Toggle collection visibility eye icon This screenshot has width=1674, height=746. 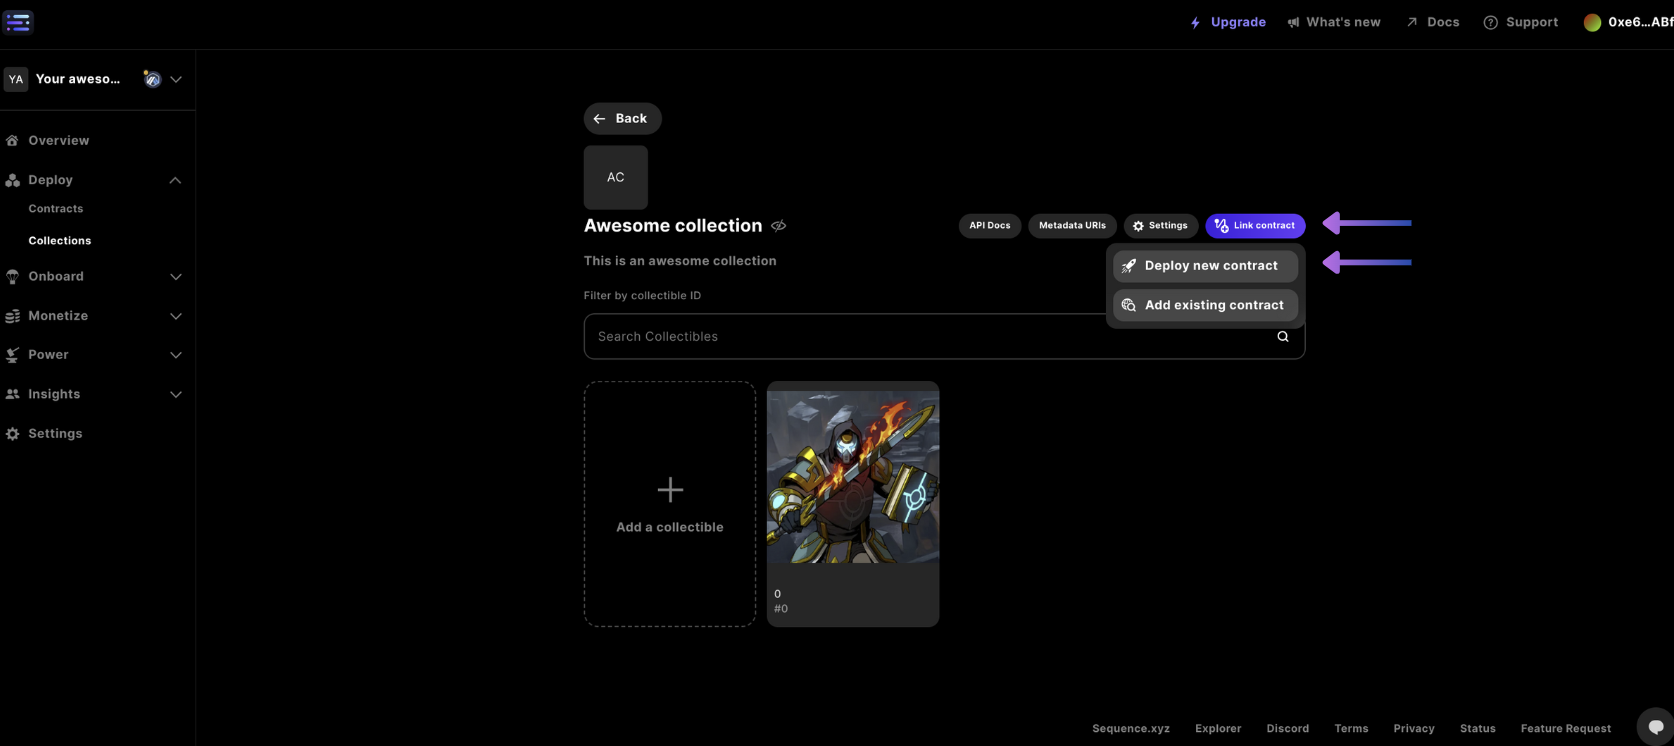[x=779, y=226]
